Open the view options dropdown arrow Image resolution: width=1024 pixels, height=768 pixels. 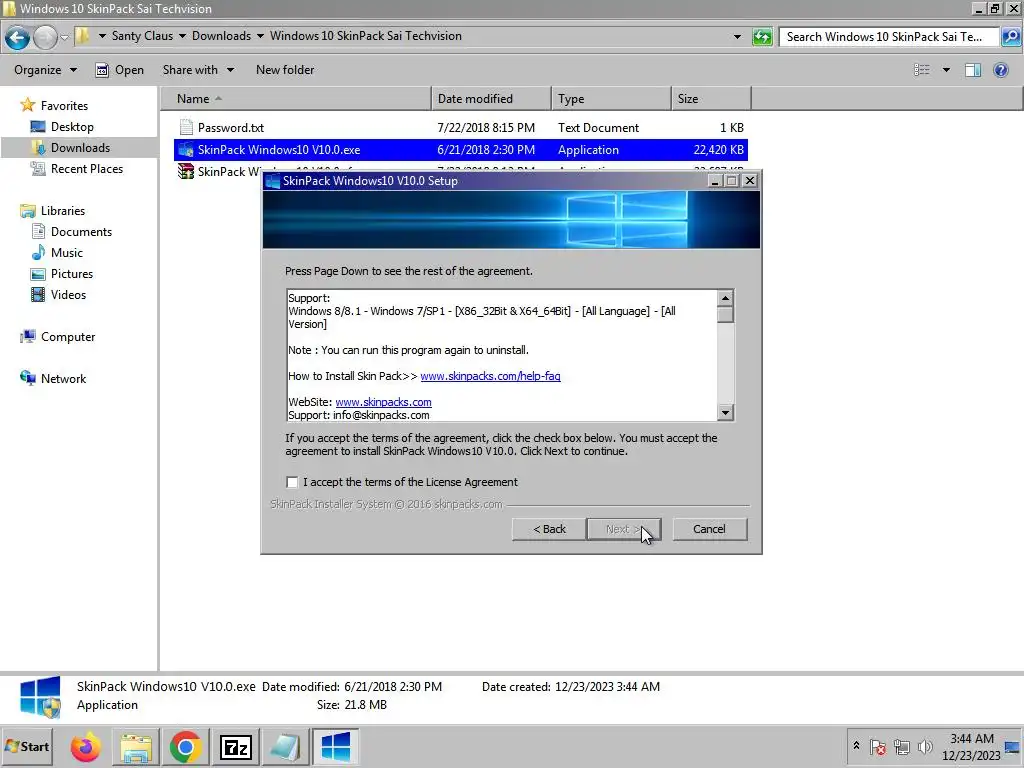[946, 70]
